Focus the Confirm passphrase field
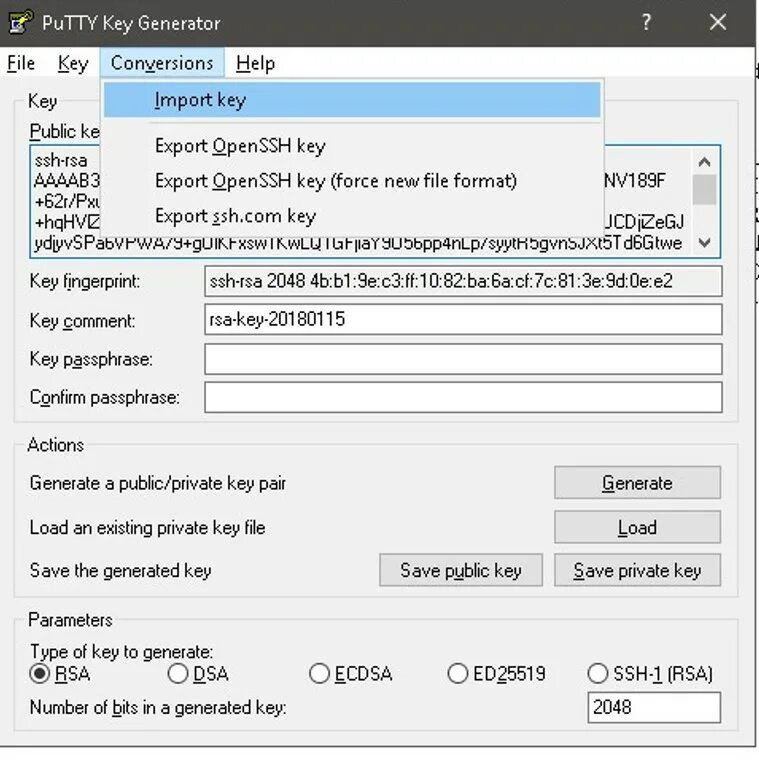 (x=463, y=397)
